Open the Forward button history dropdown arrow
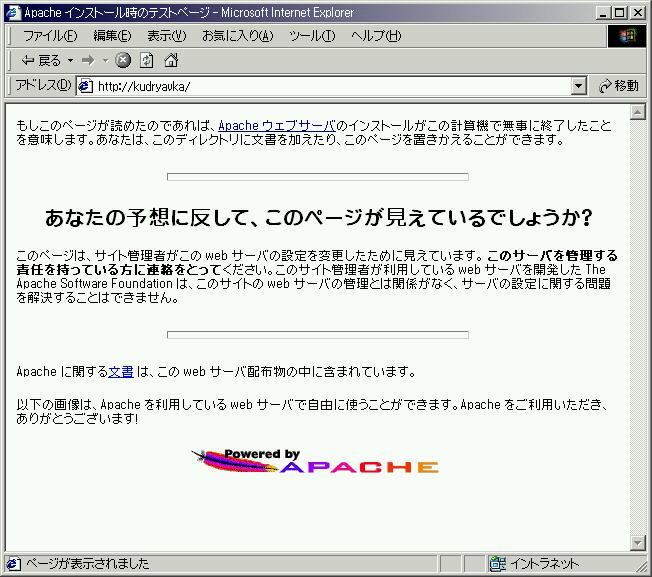 [x=105, y=61]
